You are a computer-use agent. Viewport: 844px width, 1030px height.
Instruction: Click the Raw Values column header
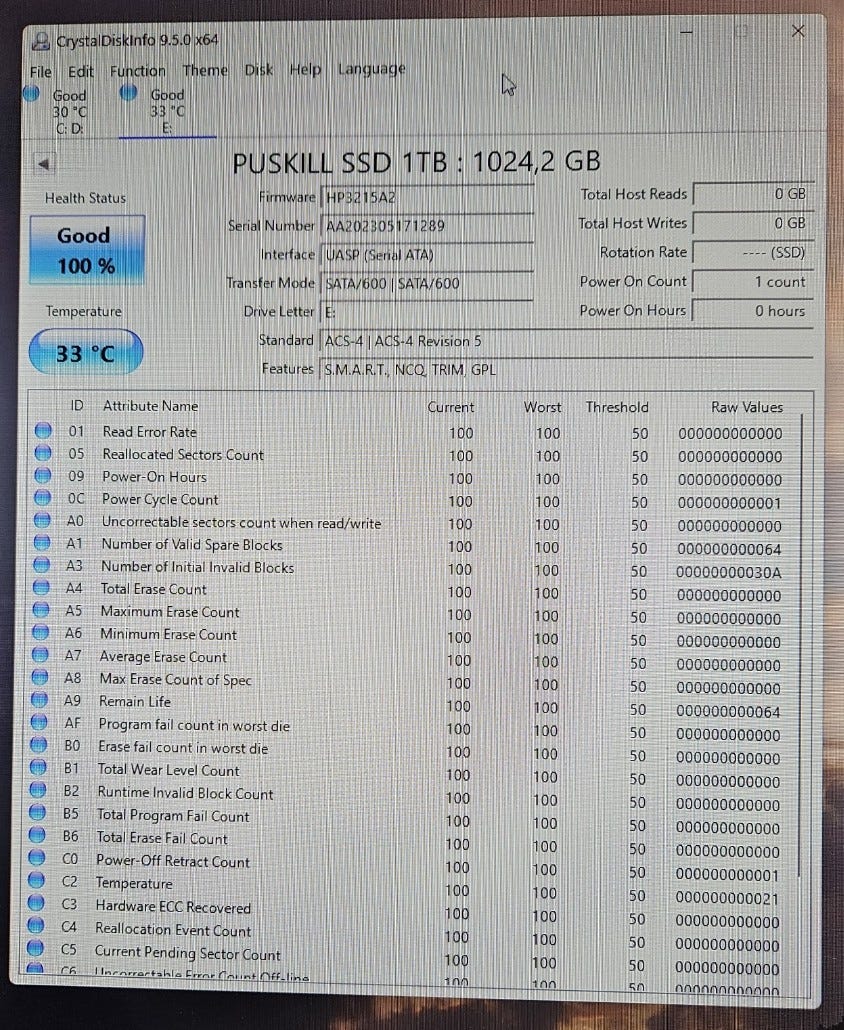[x=747, y=407]
